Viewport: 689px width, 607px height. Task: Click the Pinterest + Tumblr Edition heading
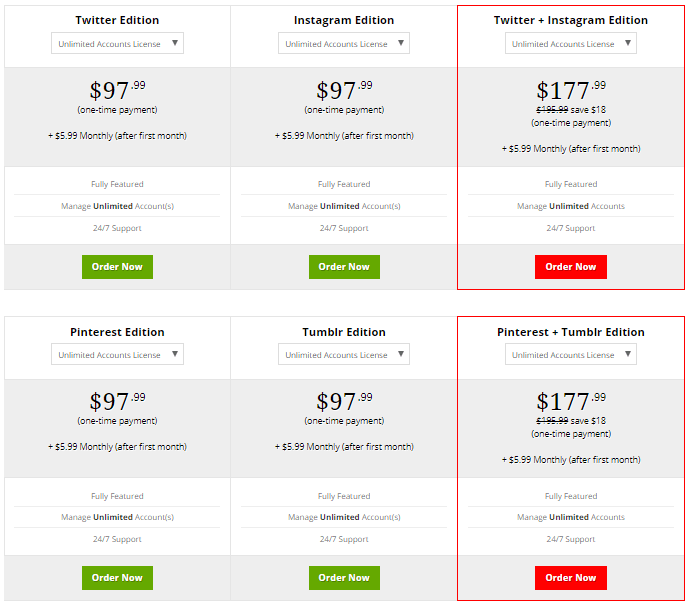[x=571, y=332]
